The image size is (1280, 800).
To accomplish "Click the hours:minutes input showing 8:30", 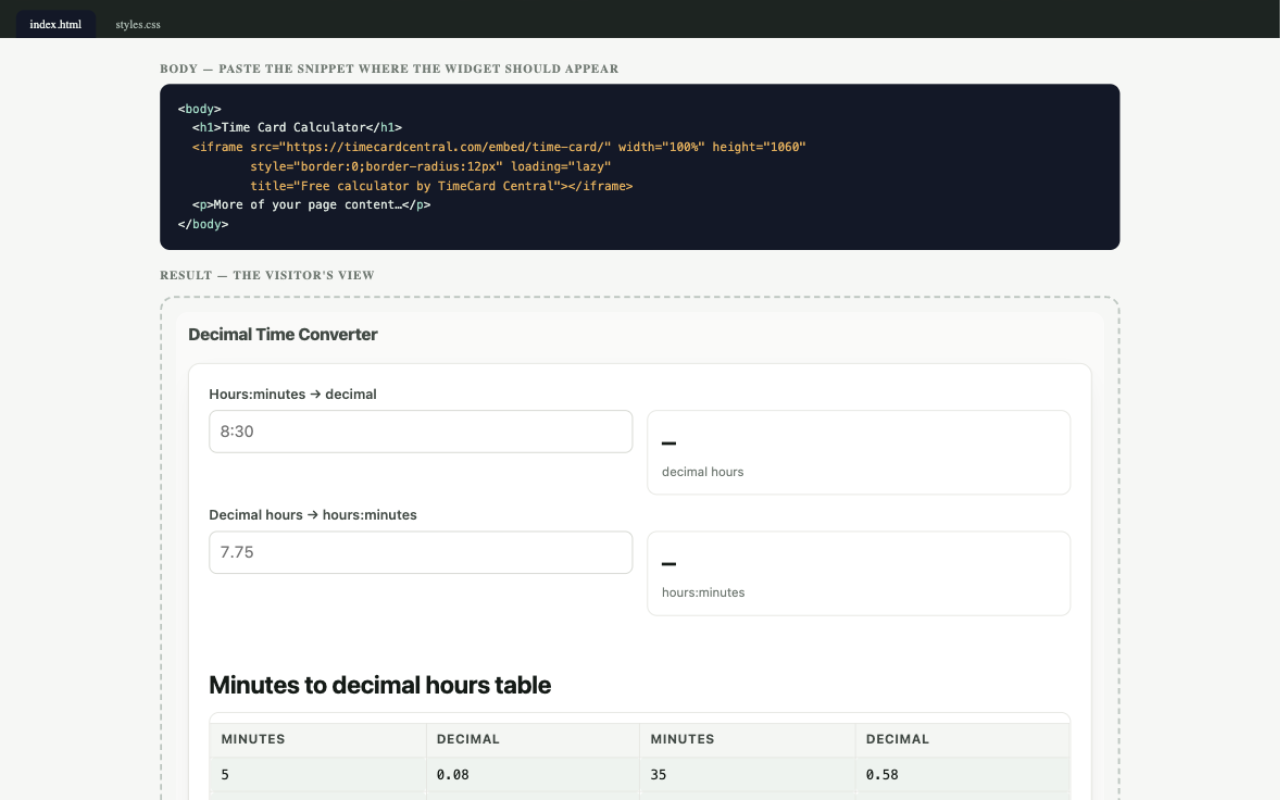I will click(421, 431).
